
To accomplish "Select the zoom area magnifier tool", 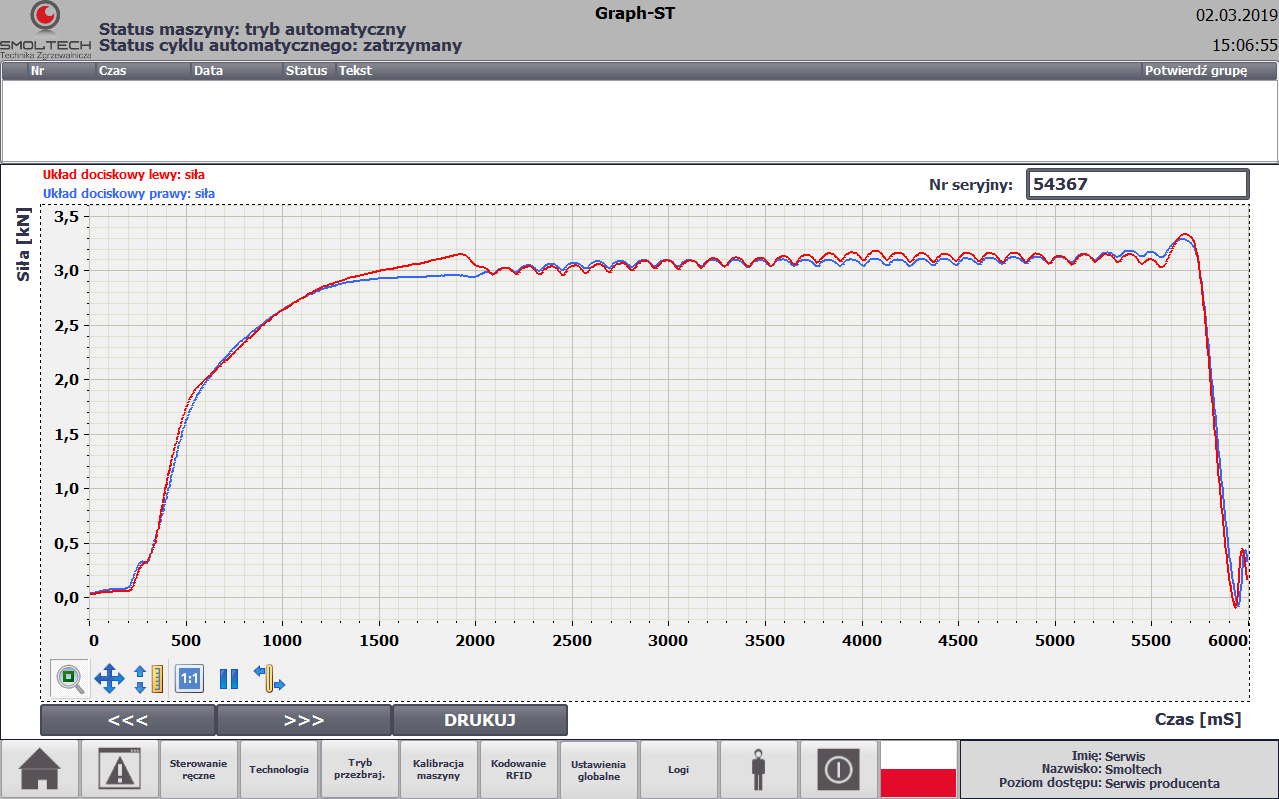I will (x=70, y=679).
